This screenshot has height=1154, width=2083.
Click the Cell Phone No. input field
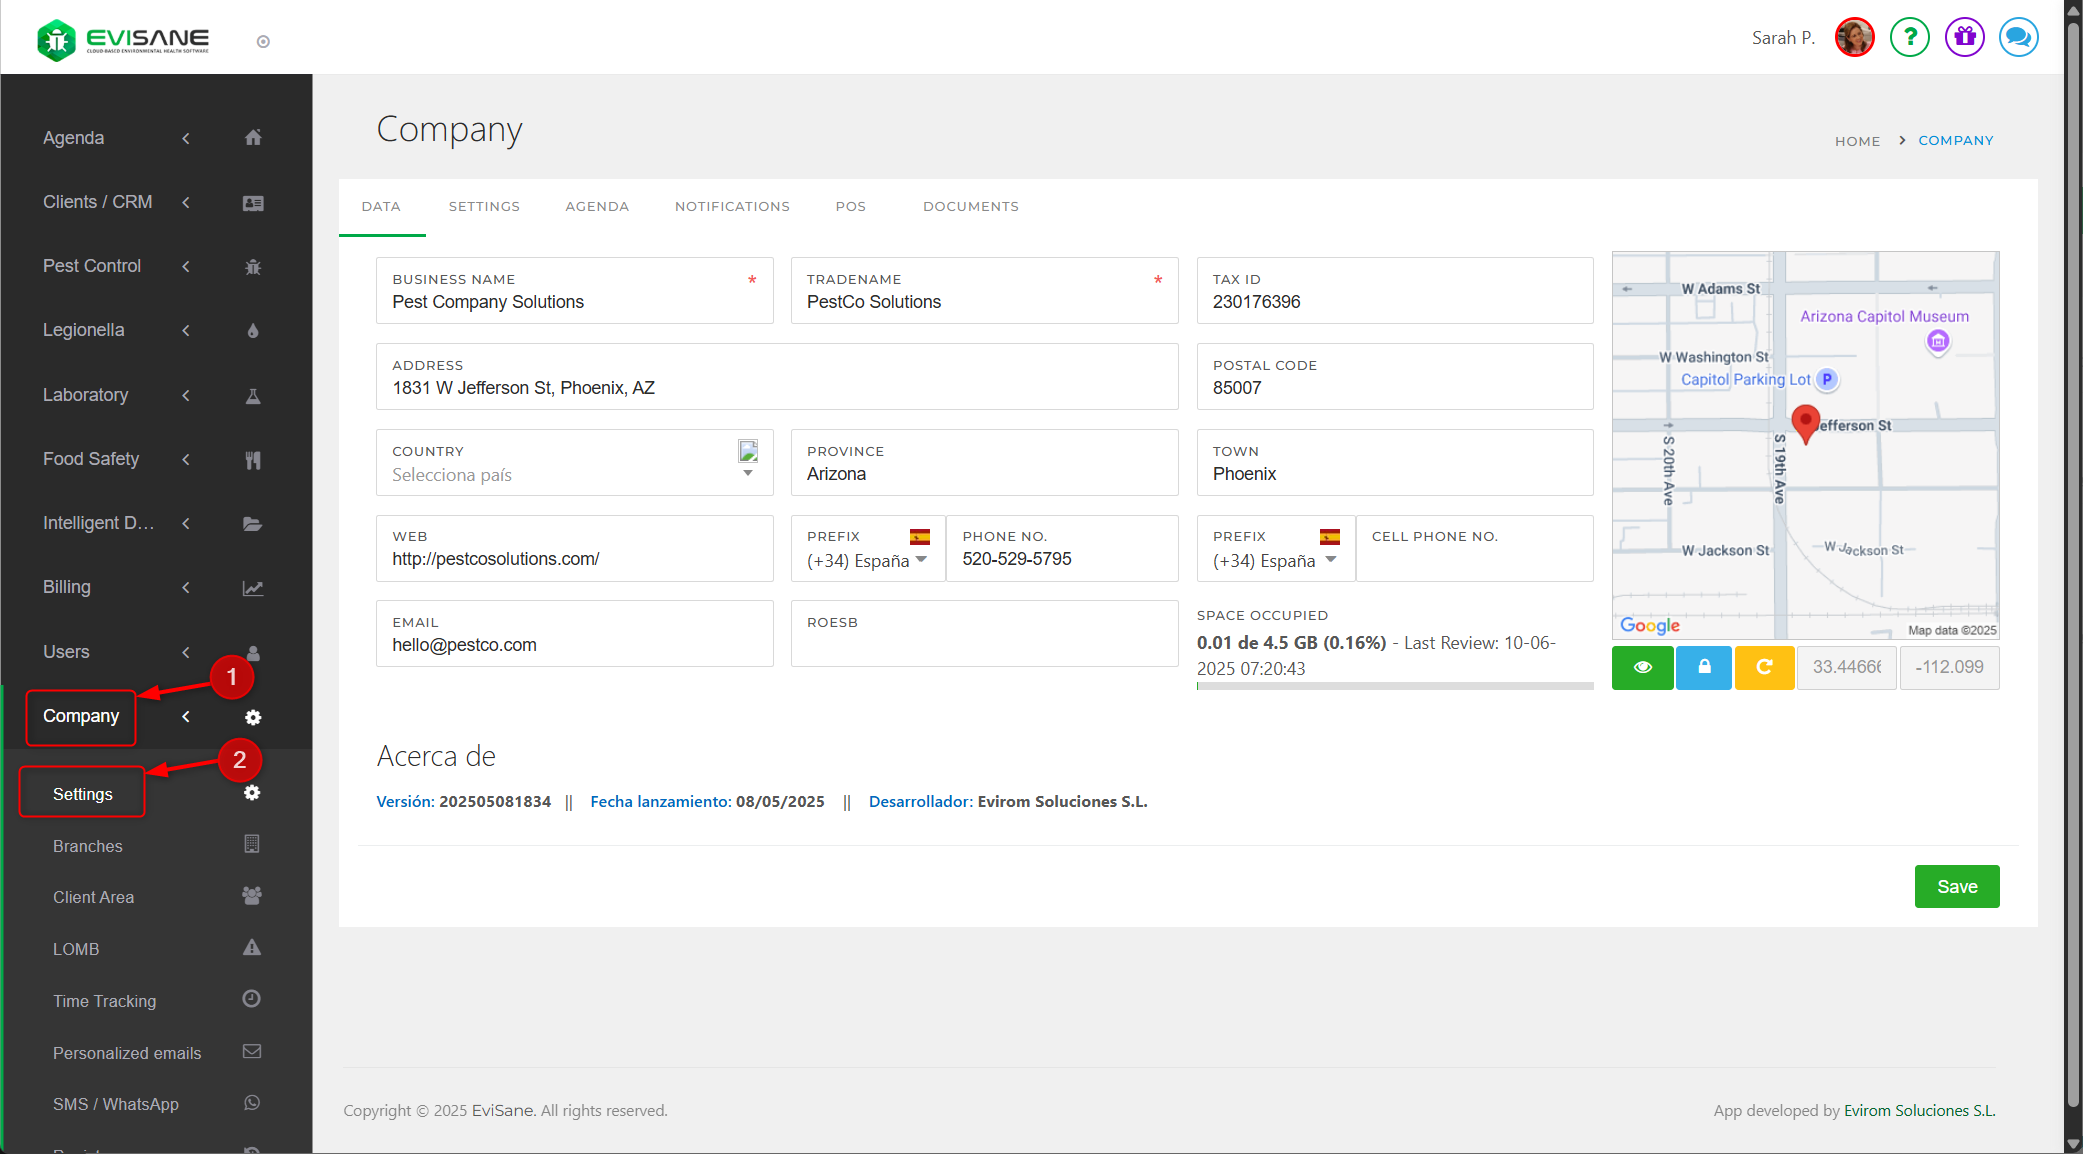tap(1474, 549)
